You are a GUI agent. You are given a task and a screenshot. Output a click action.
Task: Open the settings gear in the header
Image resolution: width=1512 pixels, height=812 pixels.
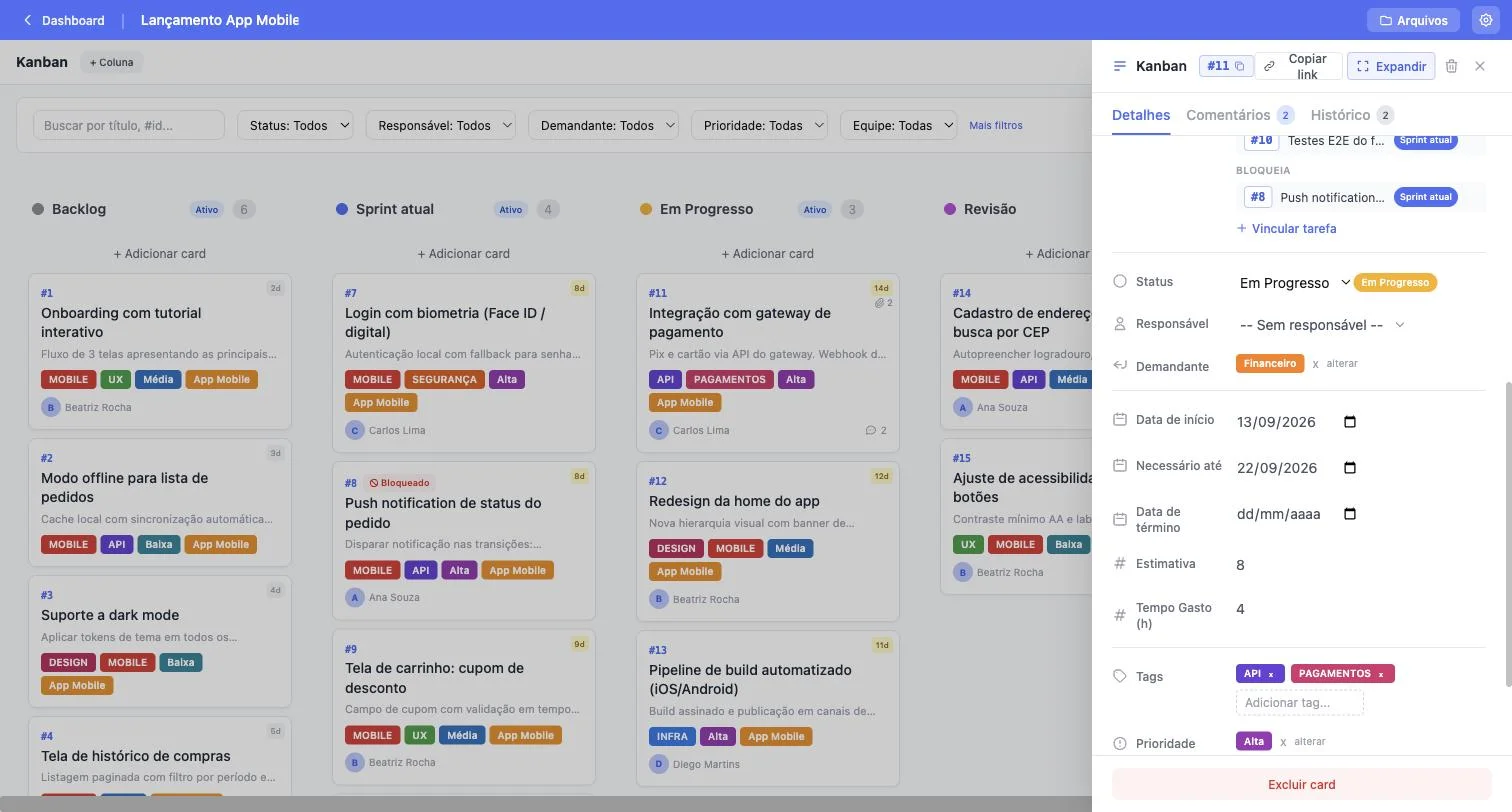point(1485,20)
